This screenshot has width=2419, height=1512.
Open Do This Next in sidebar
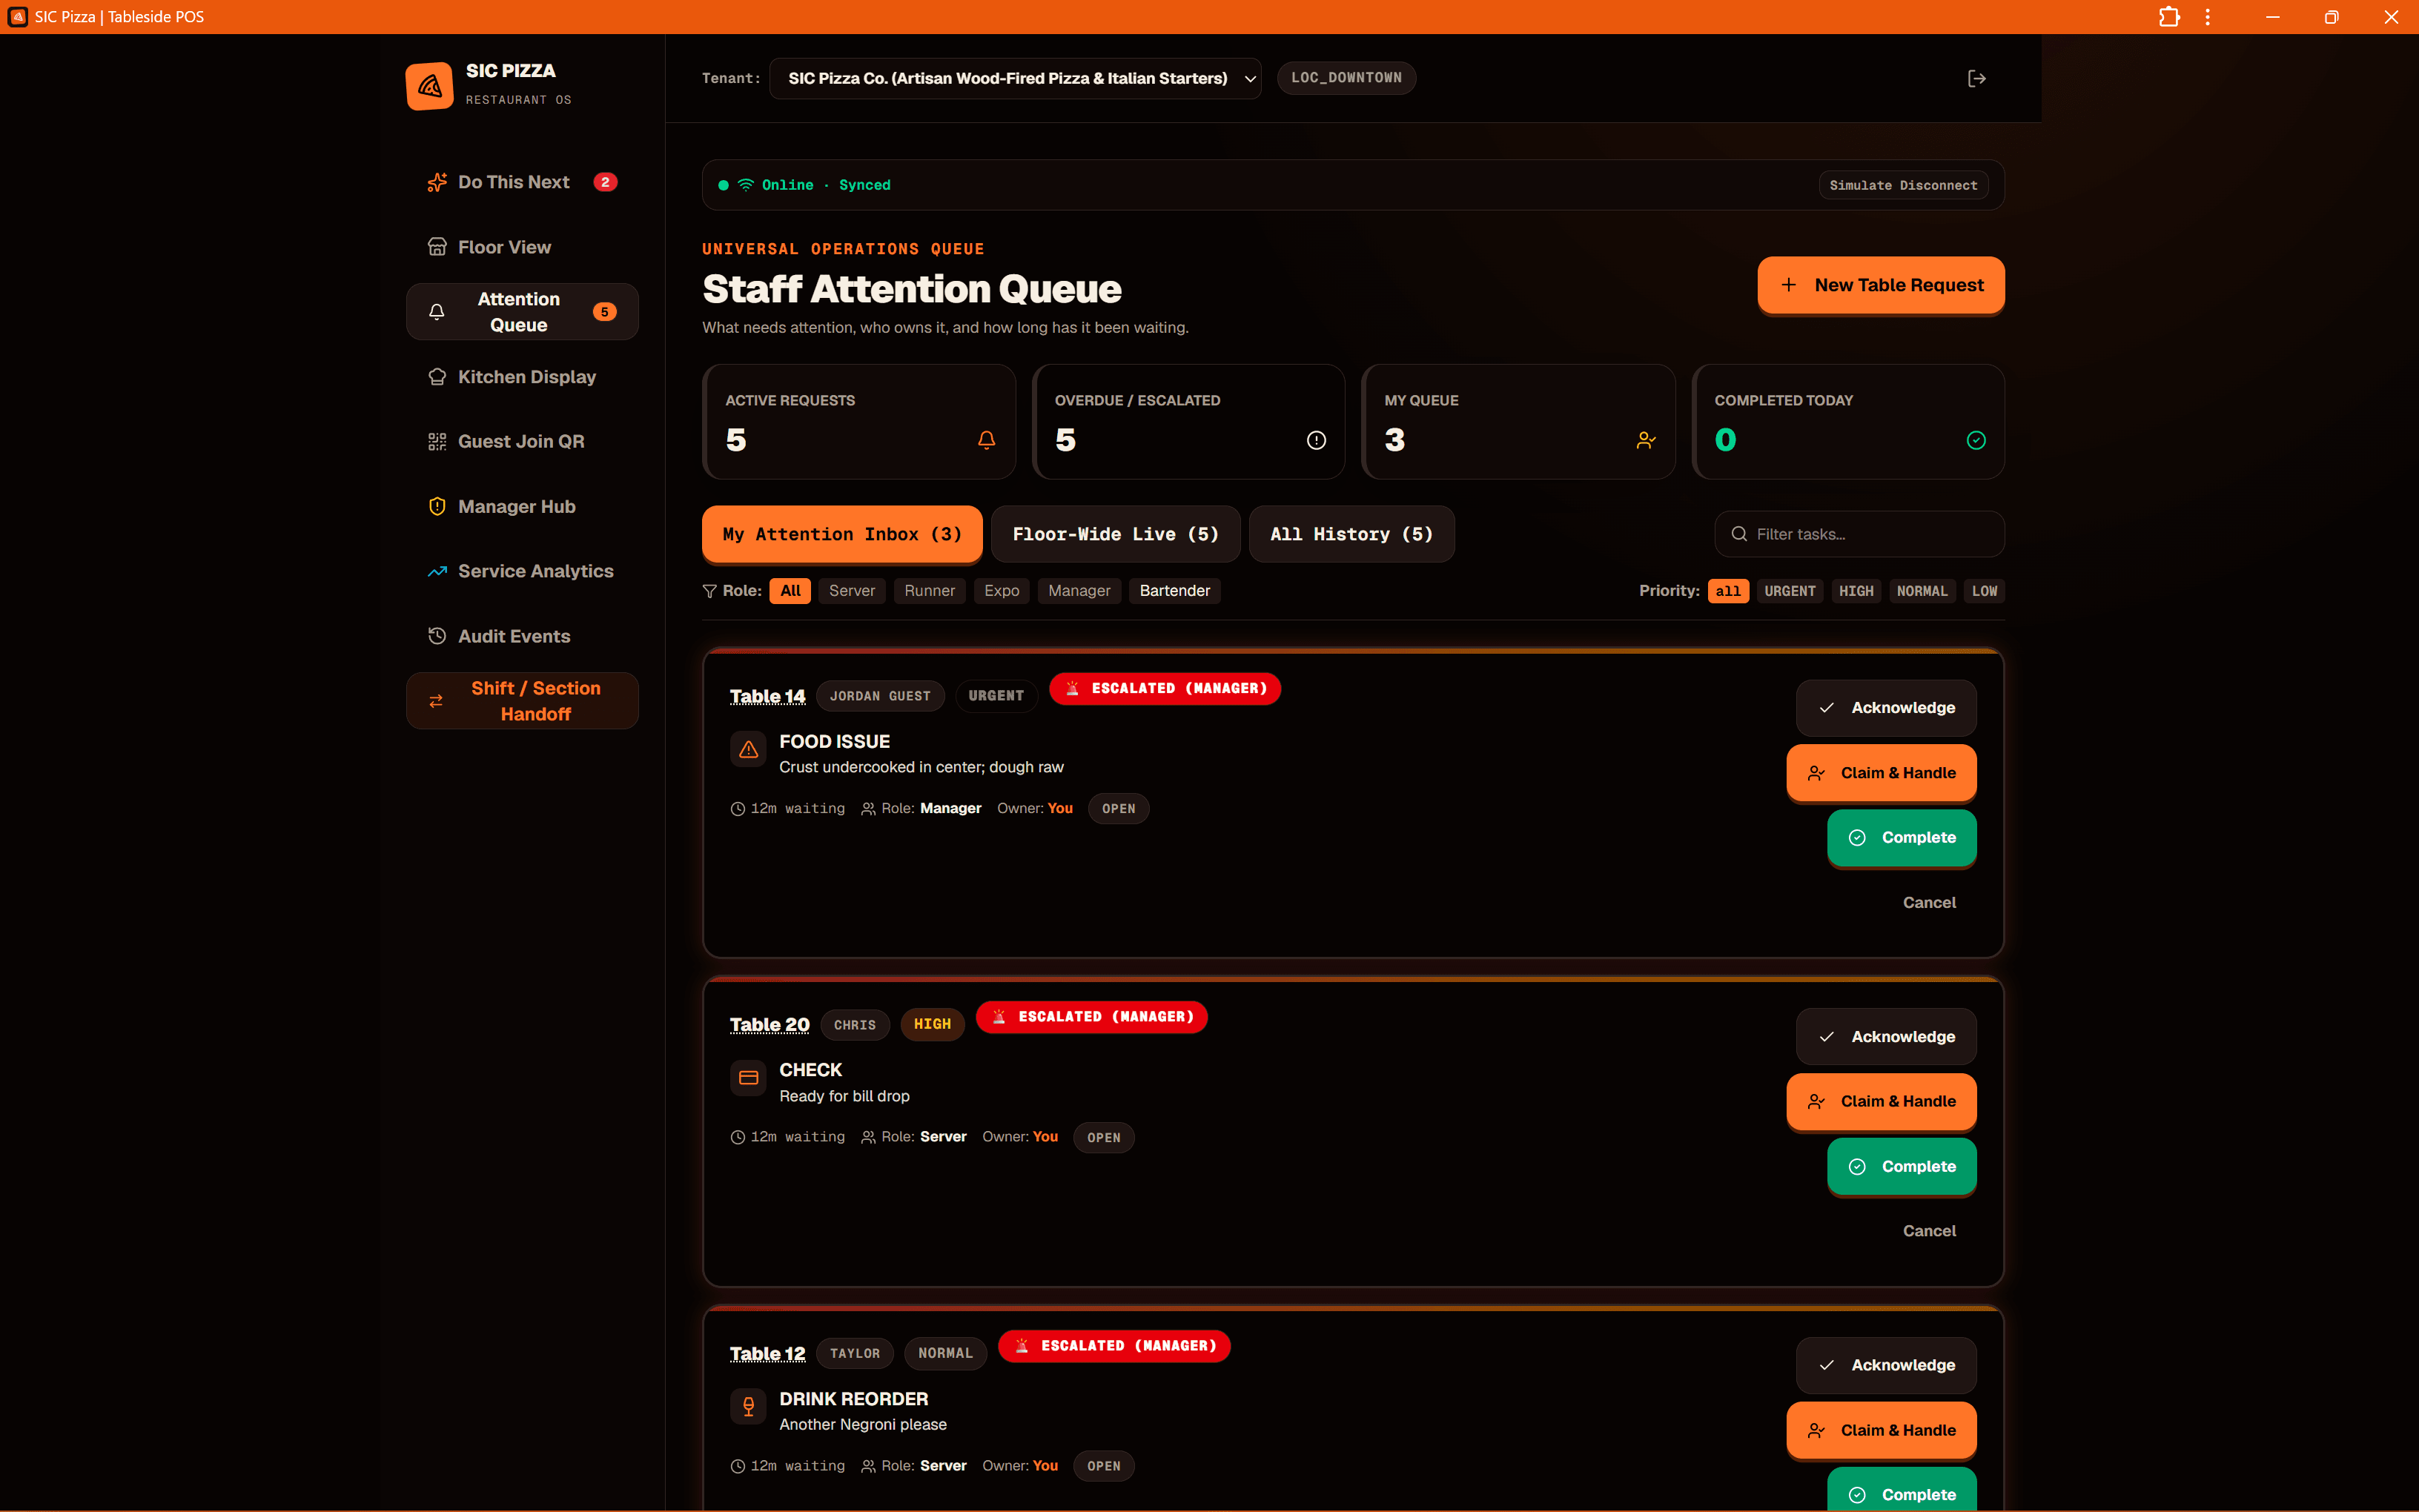pos(522,182)
